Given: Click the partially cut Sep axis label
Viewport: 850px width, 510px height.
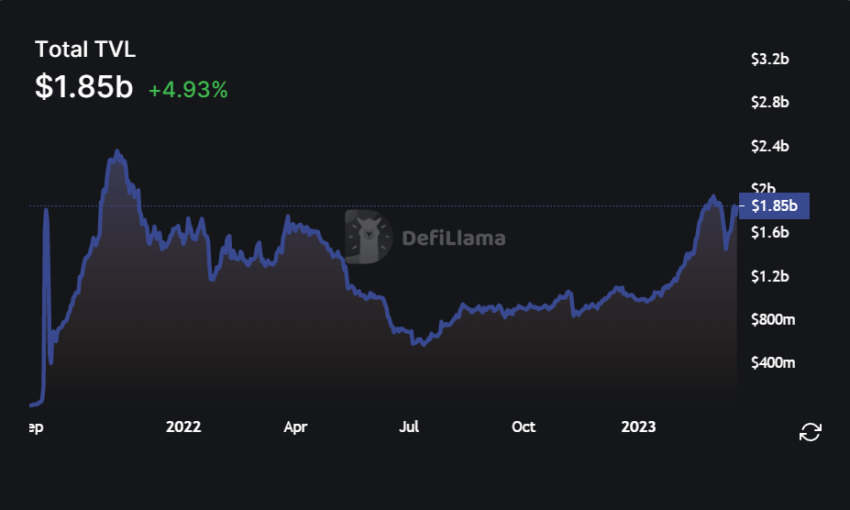Looking at the screenshot, I should point(36,428).
